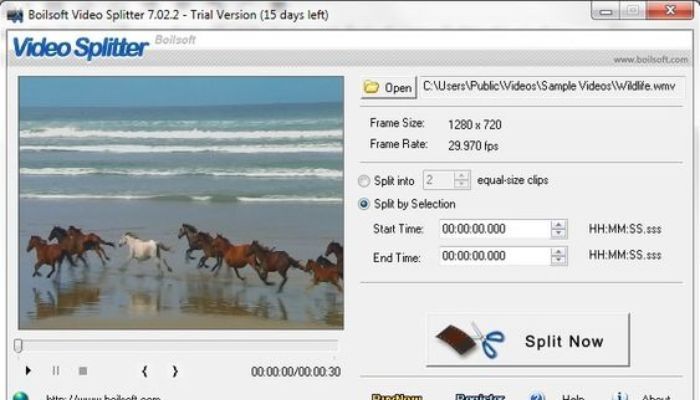Click the 00:00:00/00:00:30 time display

(296, 371)
